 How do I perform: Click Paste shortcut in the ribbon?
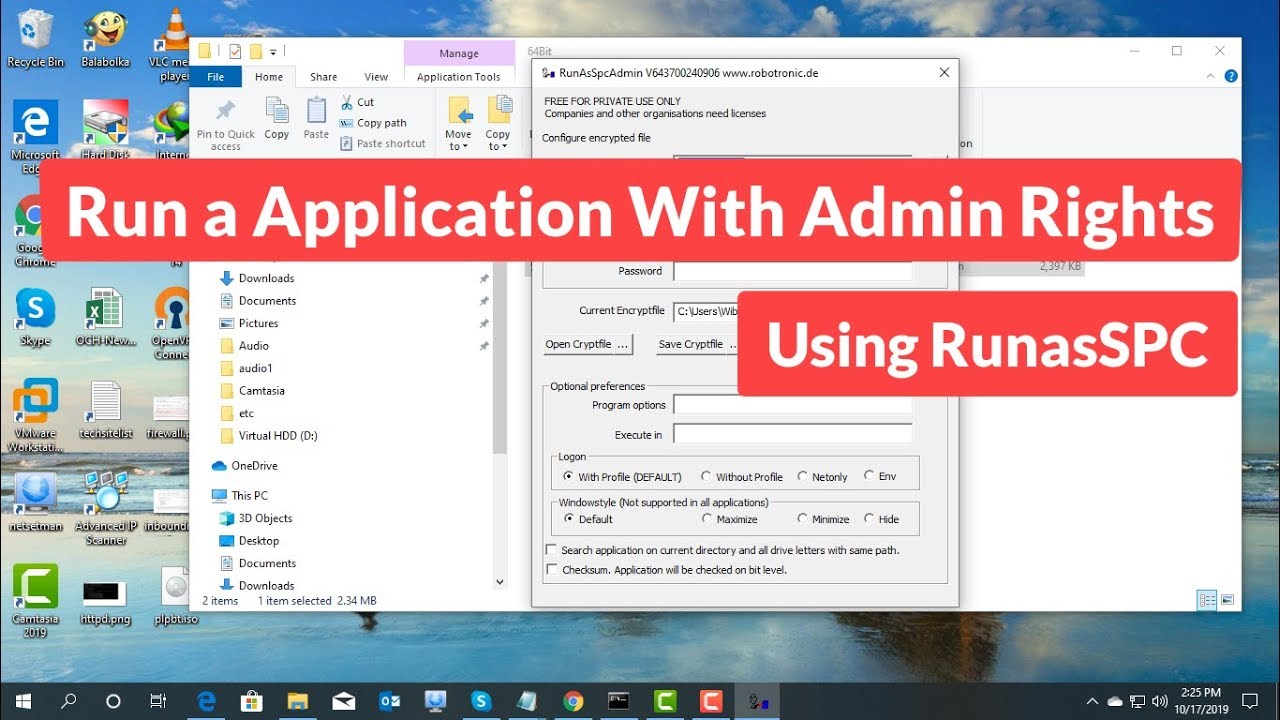pos(382,143)
